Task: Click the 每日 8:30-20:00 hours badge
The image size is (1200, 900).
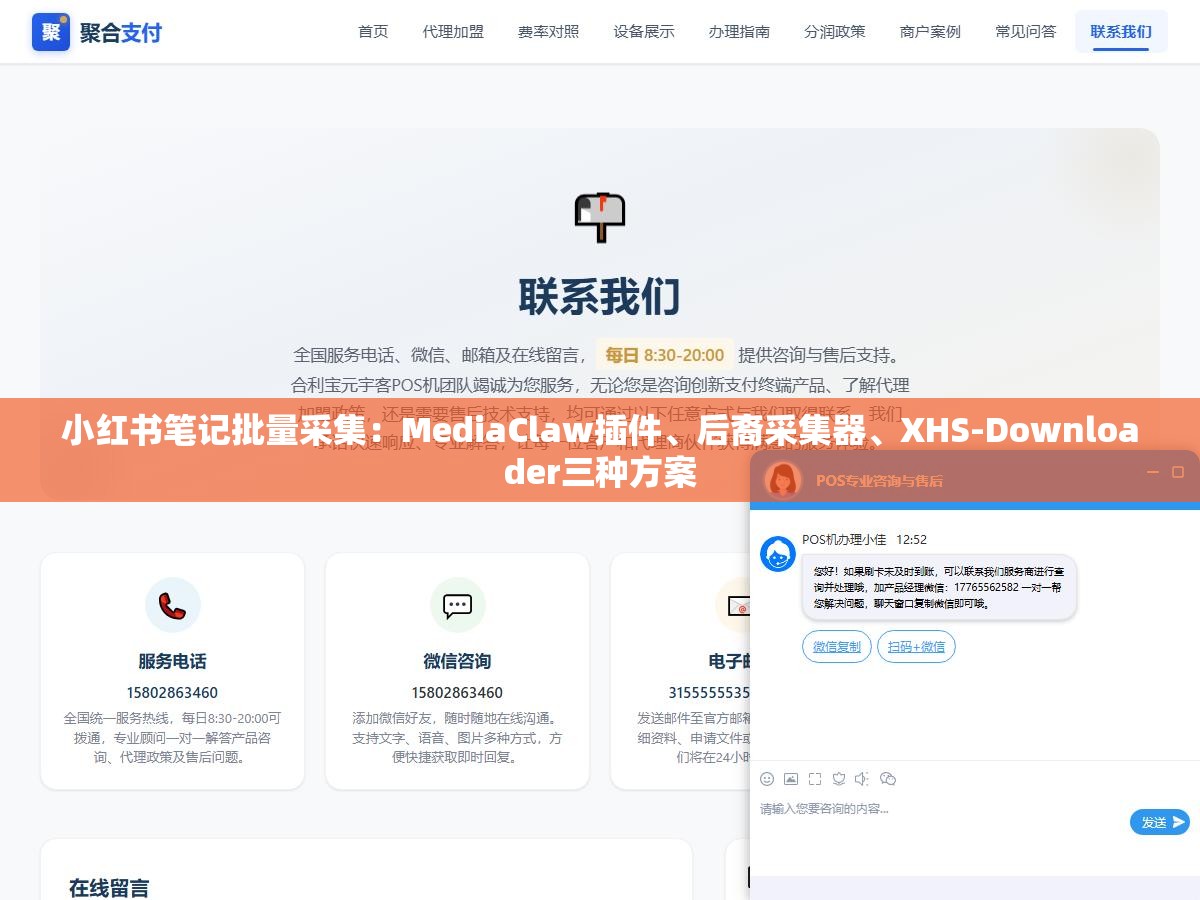Action: point(665,355)
